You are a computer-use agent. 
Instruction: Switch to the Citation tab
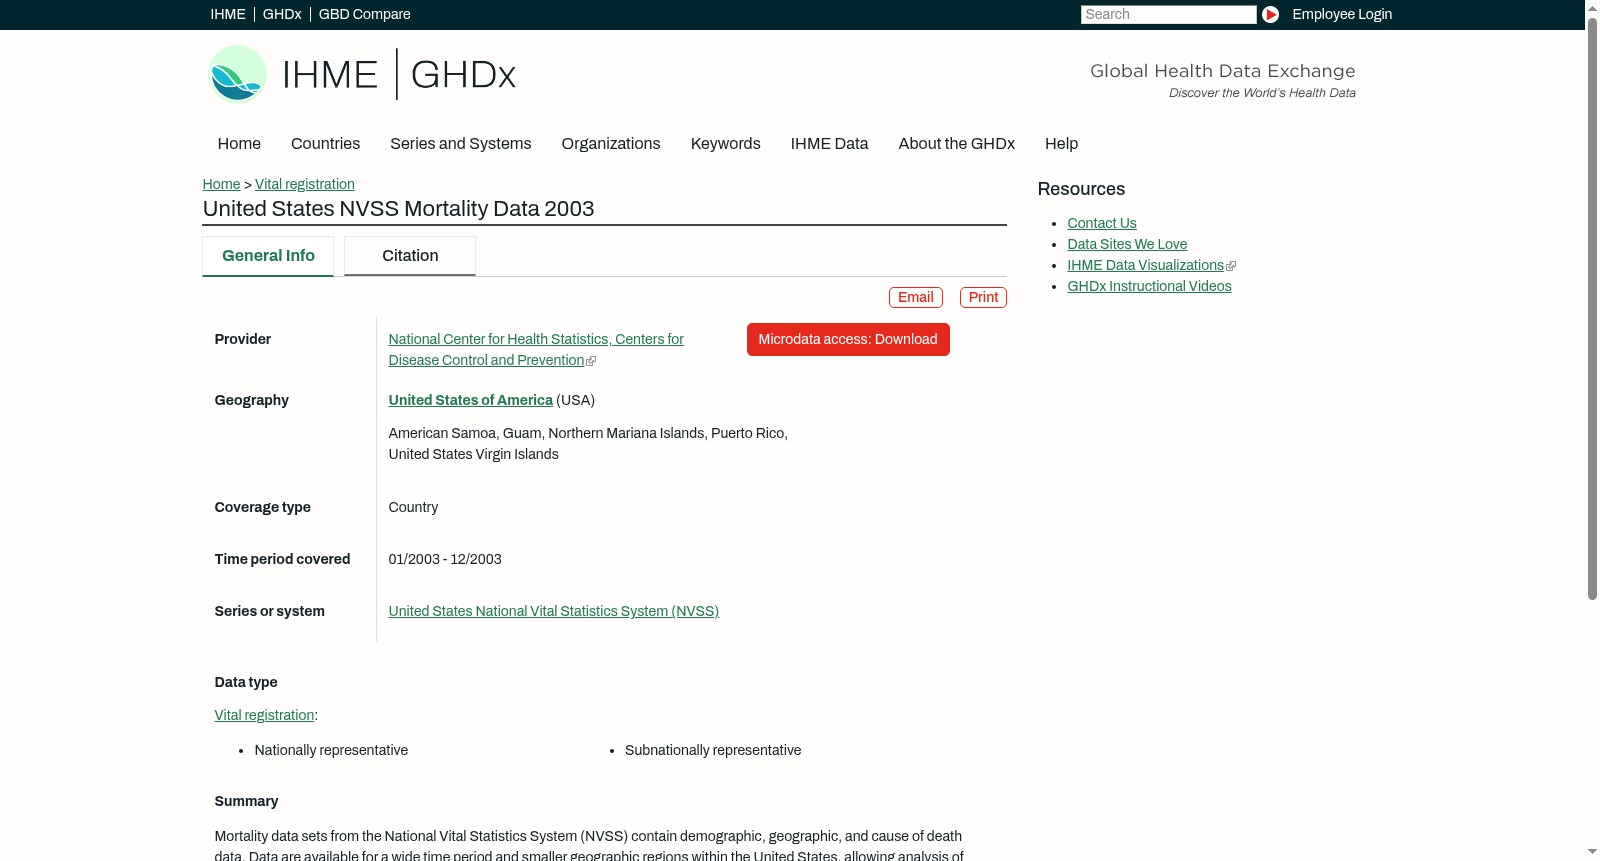pyautogui.click(x=410, y=256)
